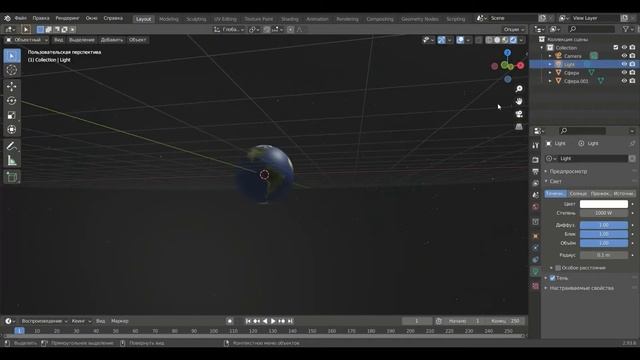Screen dimensions: 640x360
Task: Toggle Light visibility eye in outliner
Action: click(624, 64)
